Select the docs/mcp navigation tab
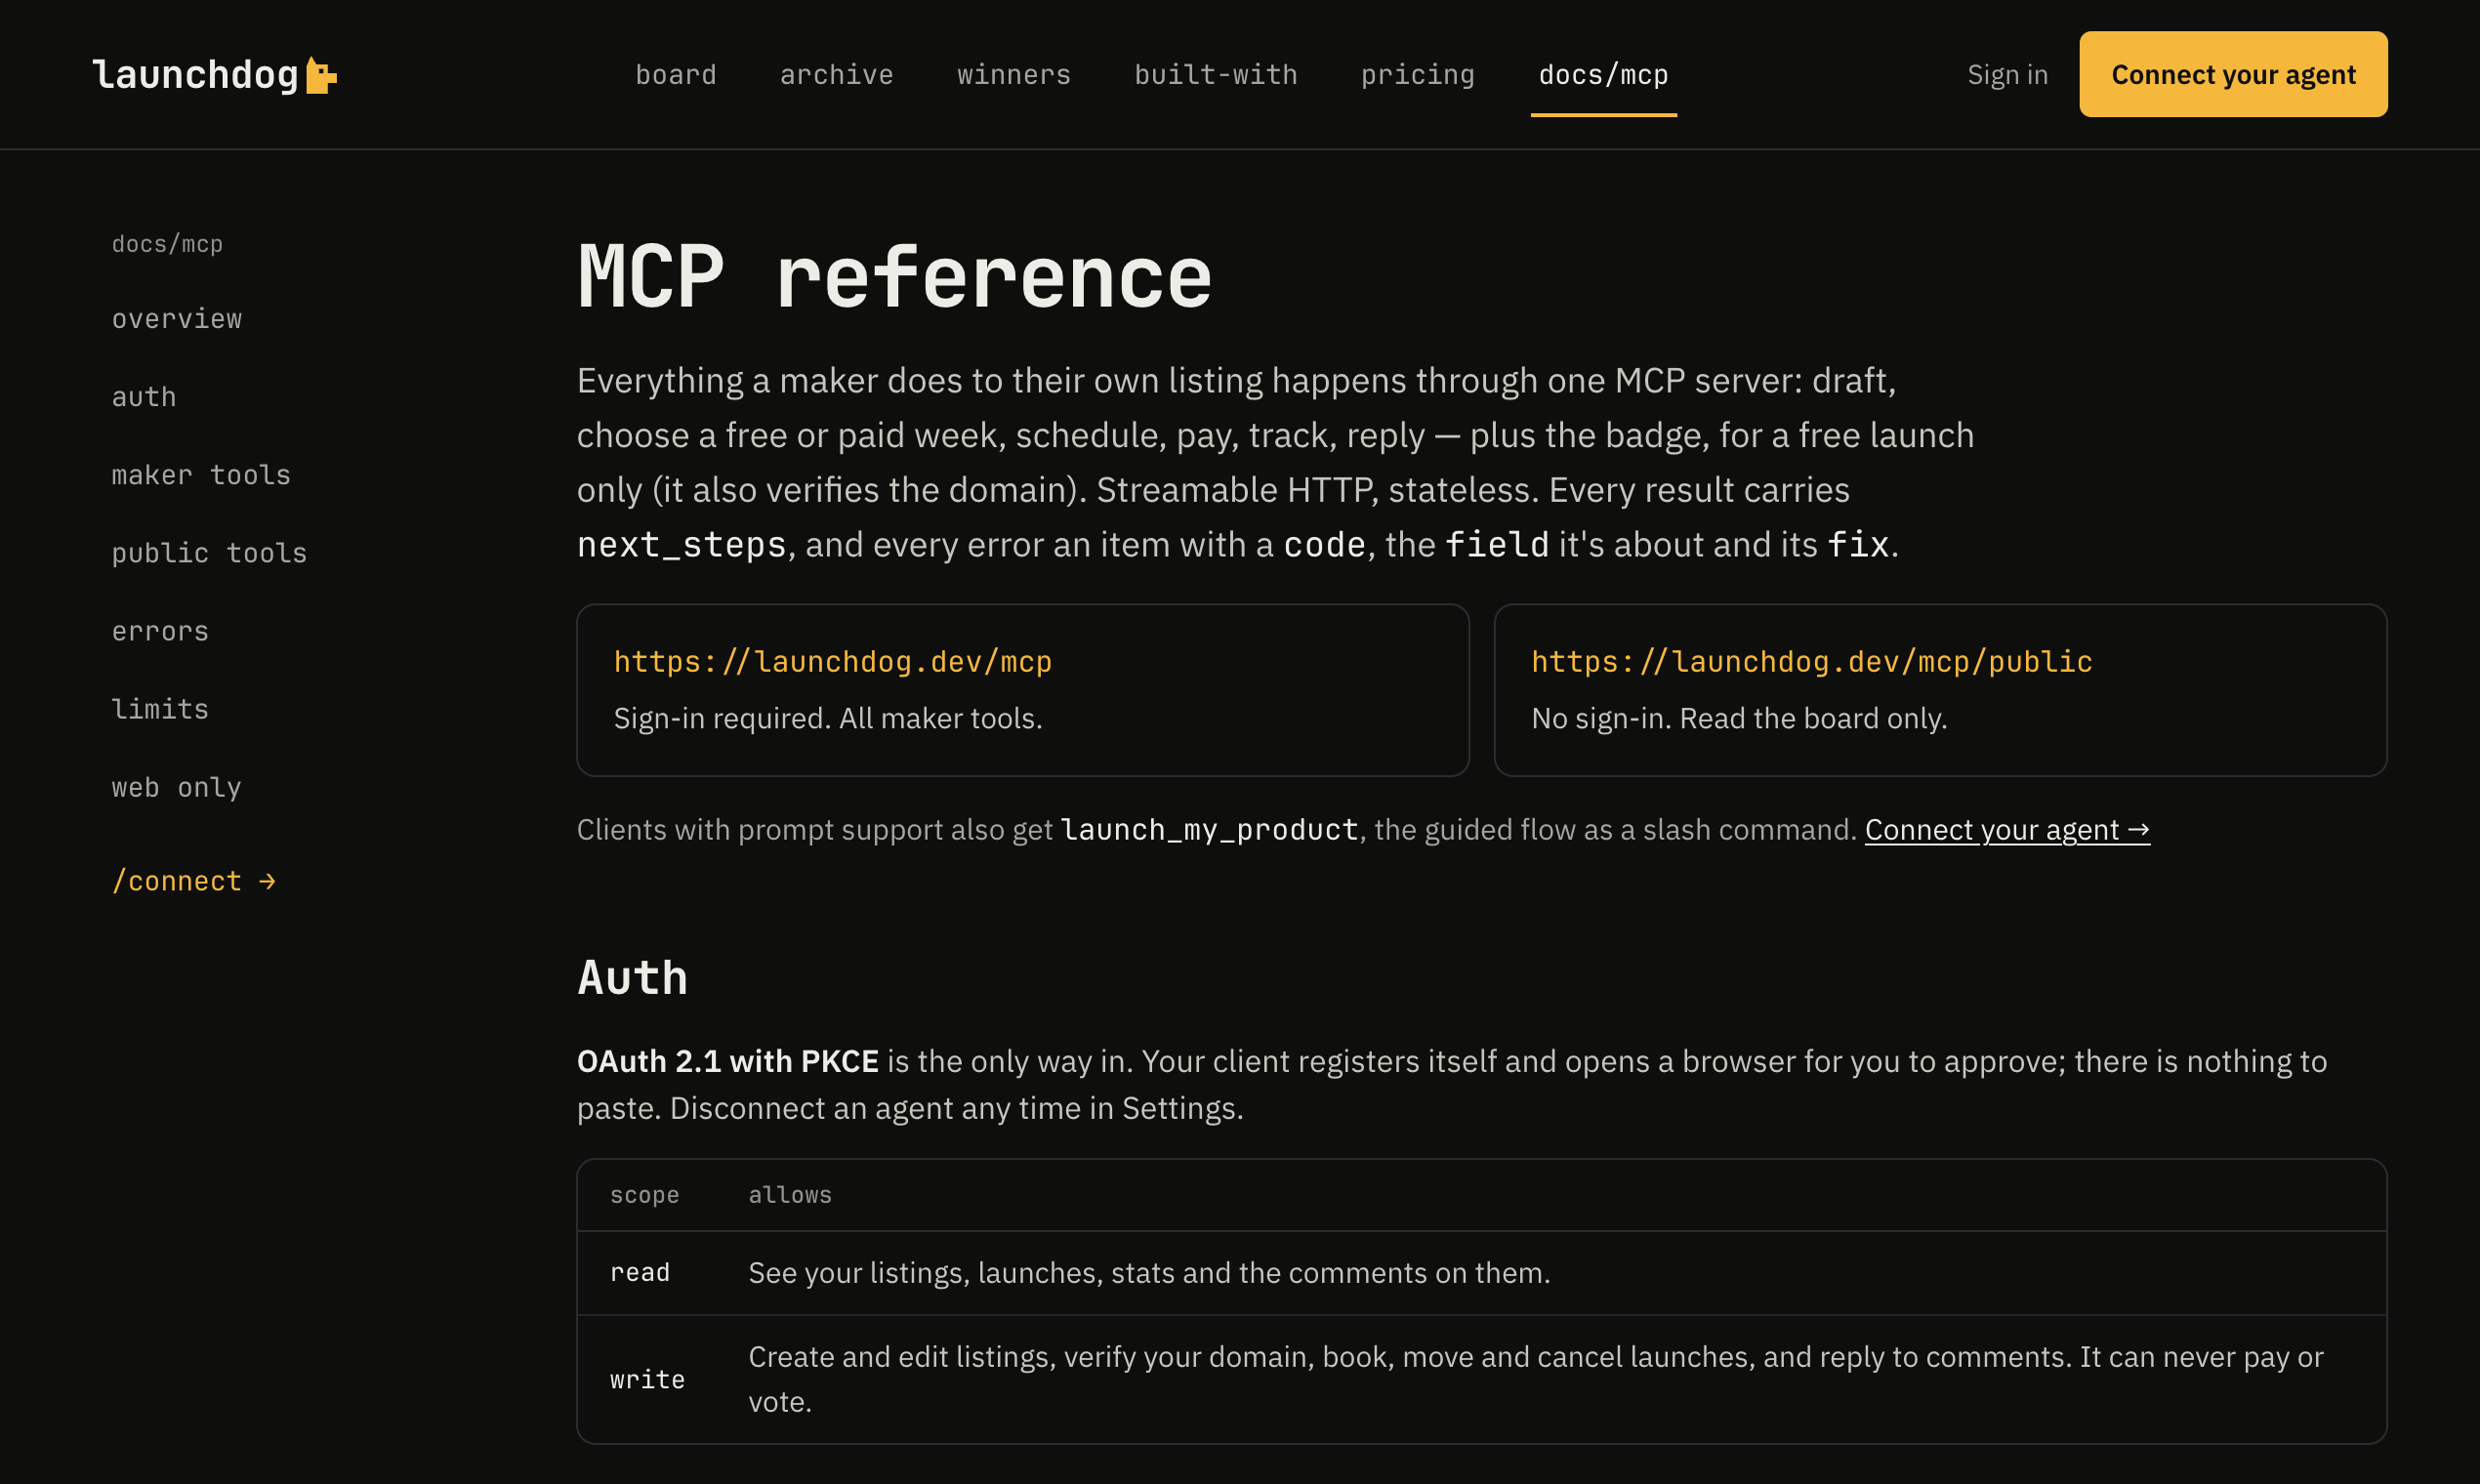Viewport: 2480px width, 1484px height. coord(1603,75)
